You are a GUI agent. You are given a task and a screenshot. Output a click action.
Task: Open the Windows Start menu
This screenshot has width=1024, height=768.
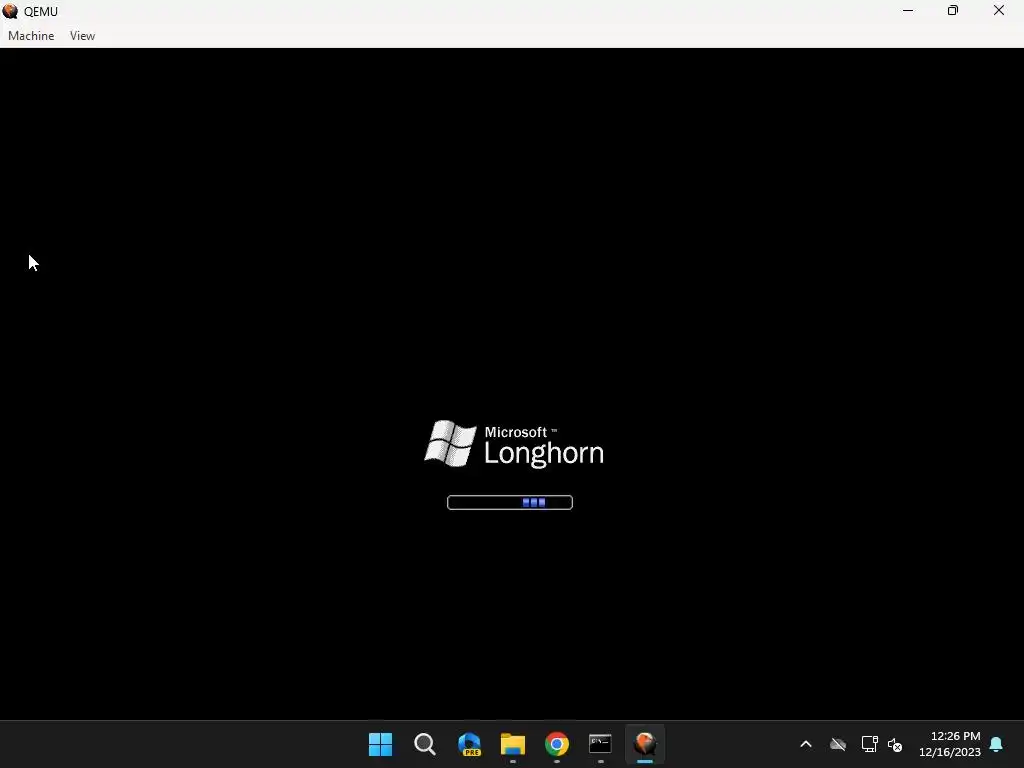[x=380, y=744]
